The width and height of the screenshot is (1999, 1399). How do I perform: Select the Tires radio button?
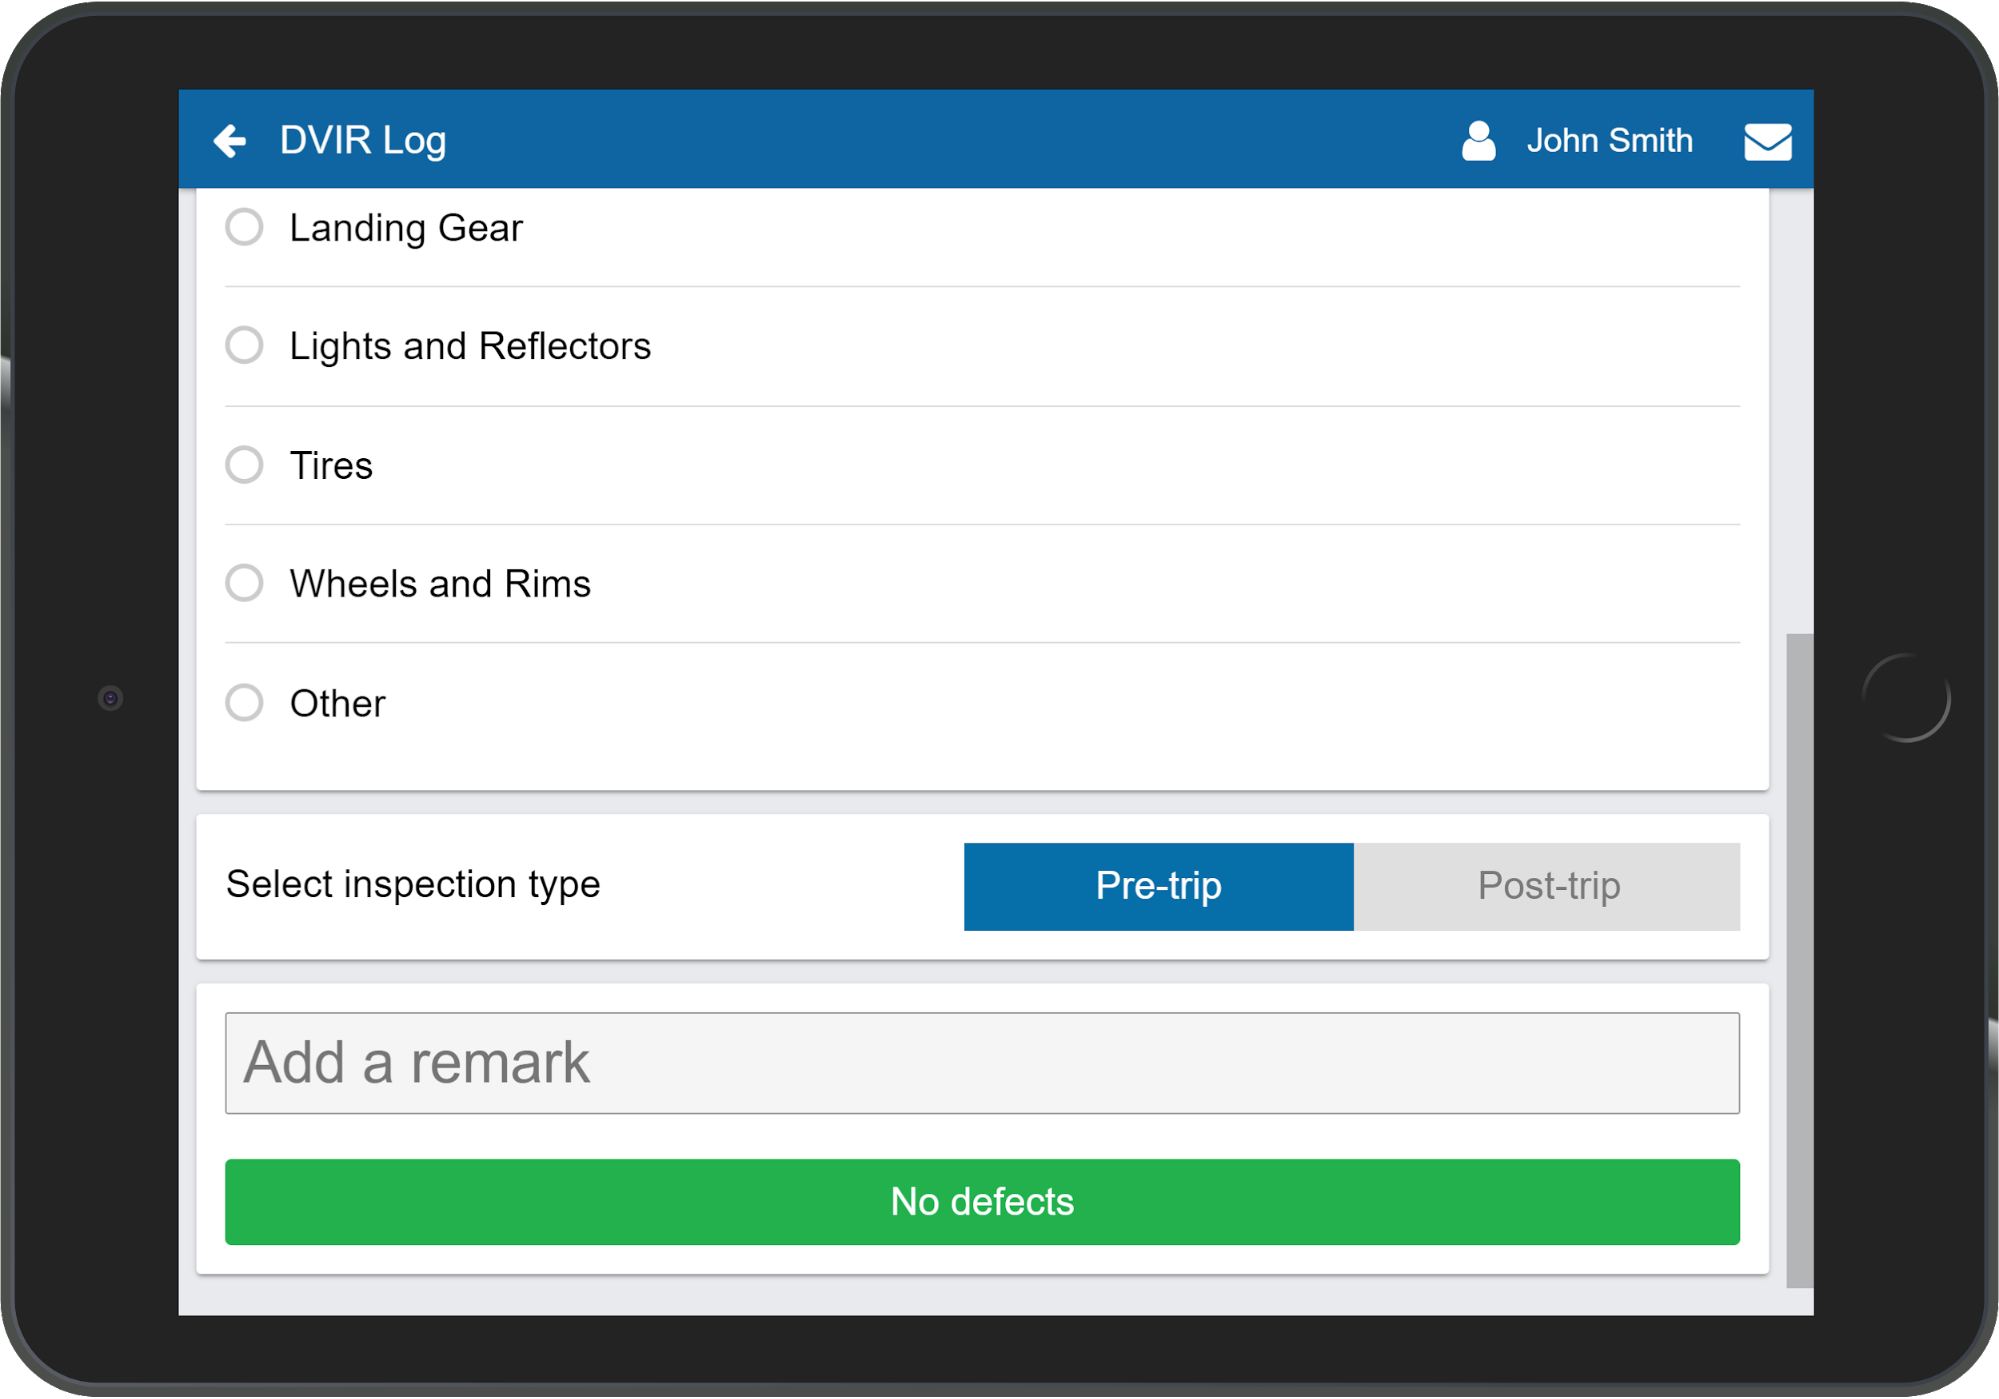tap(244, 465)
